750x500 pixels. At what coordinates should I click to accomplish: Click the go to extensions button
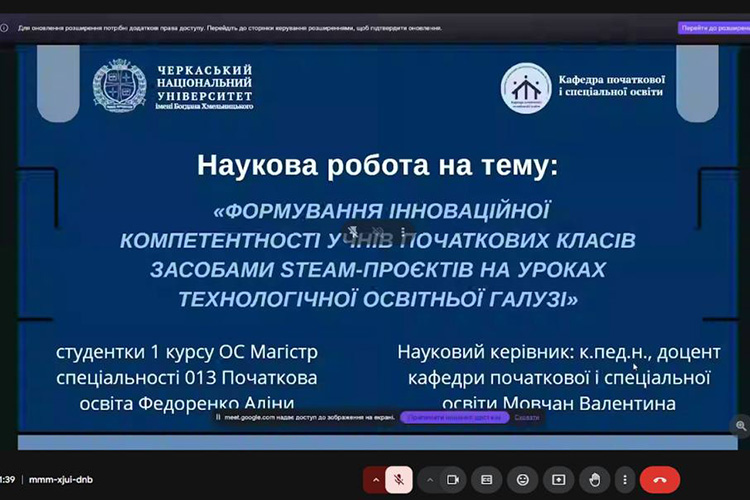712,28
